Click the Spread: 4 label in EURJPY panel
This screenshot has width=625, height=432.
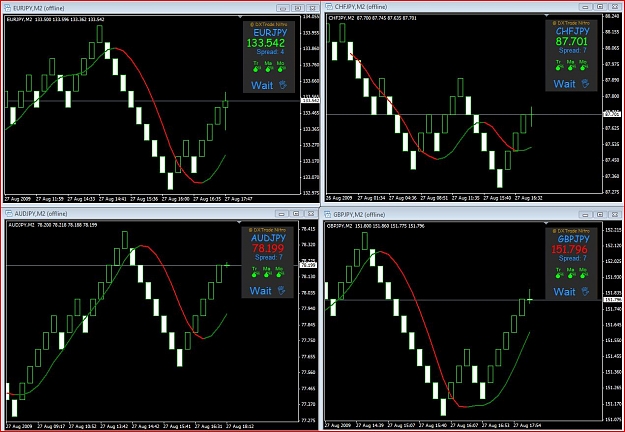click(x=270, y=52)
